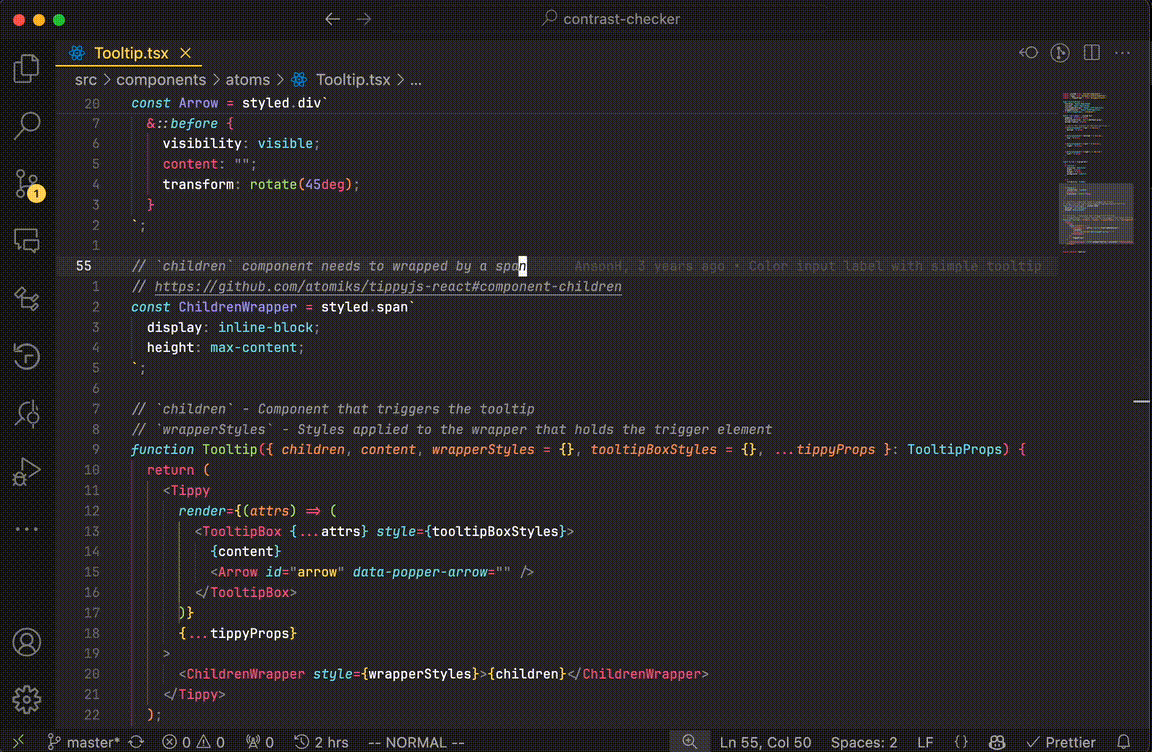Close the Tooltip.tsx tab
The height and width of the screenshot is (752, 1152).
coord(186,53)
